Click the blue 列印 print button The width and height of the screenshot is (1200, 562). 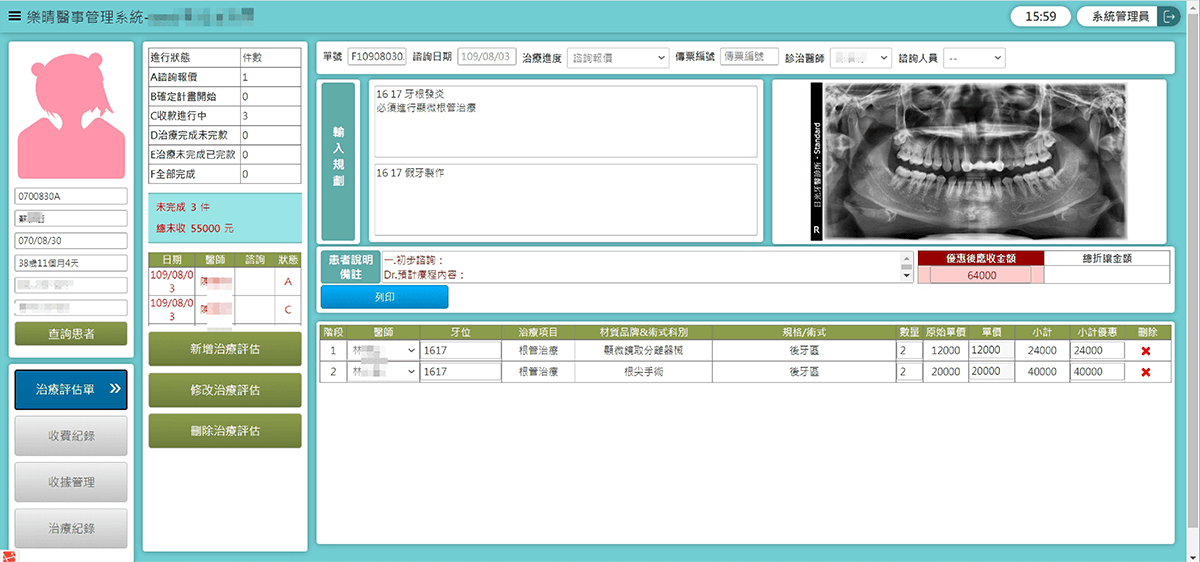click(x=384, y=297)
